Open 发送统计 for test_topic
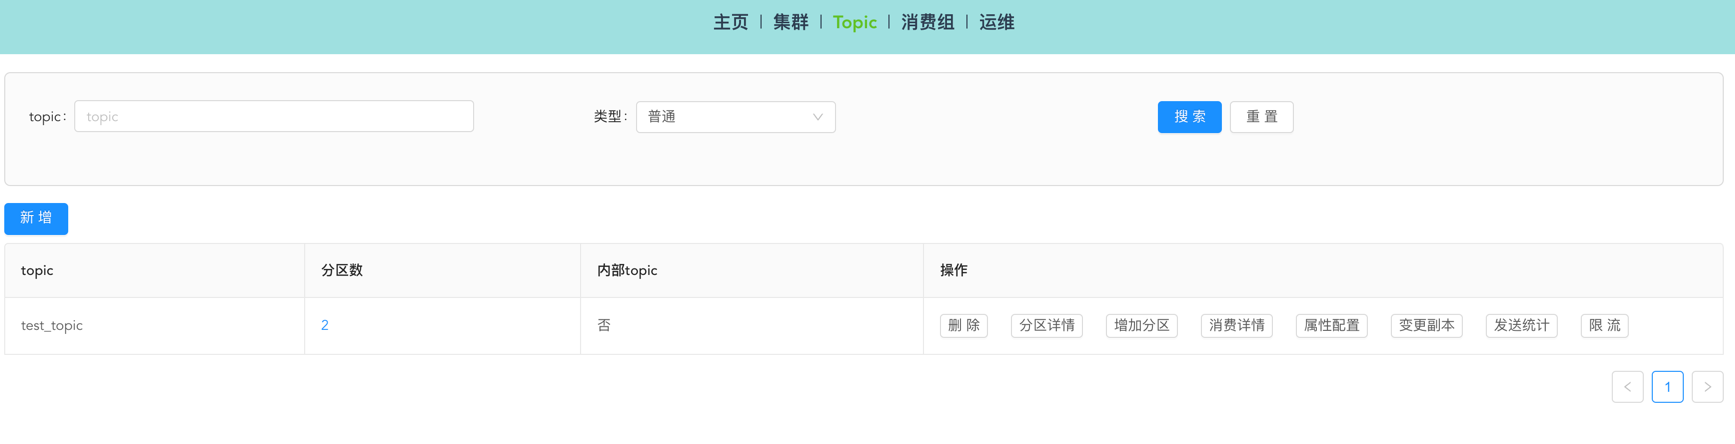The image size is (1735, 444). coord(1522,326)
